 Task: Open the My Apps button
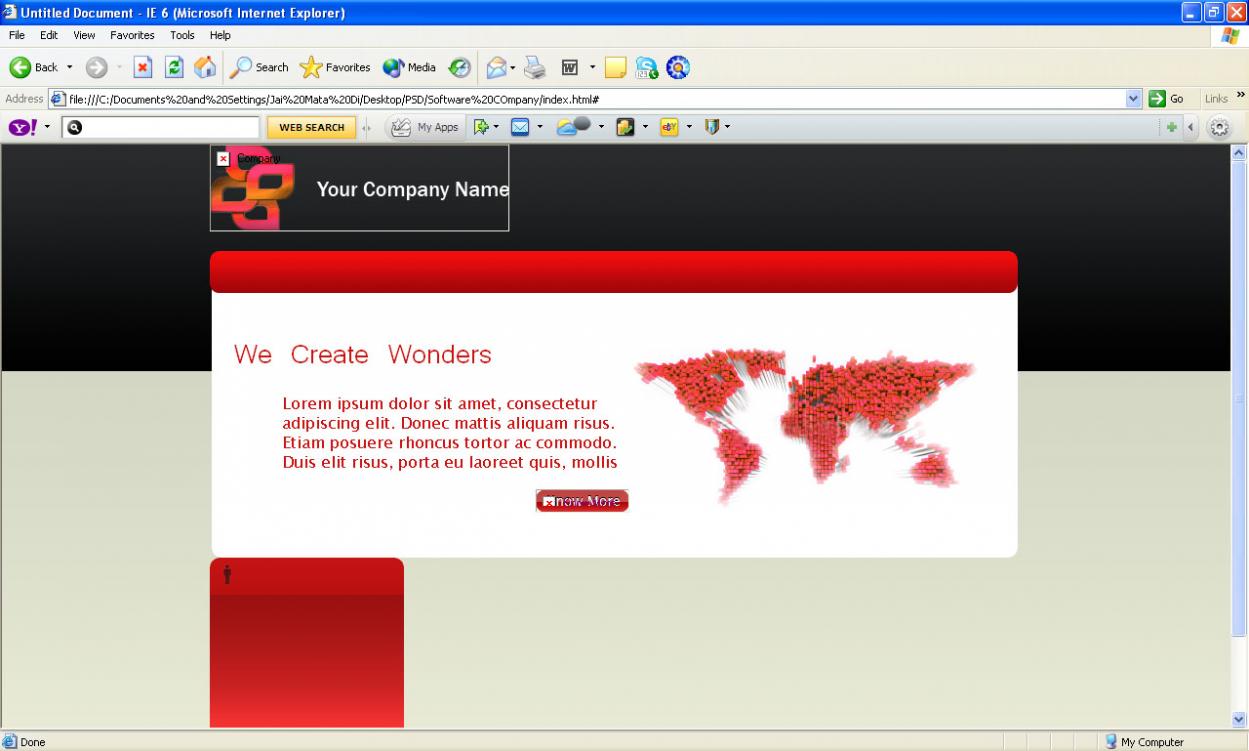[426, 127]
